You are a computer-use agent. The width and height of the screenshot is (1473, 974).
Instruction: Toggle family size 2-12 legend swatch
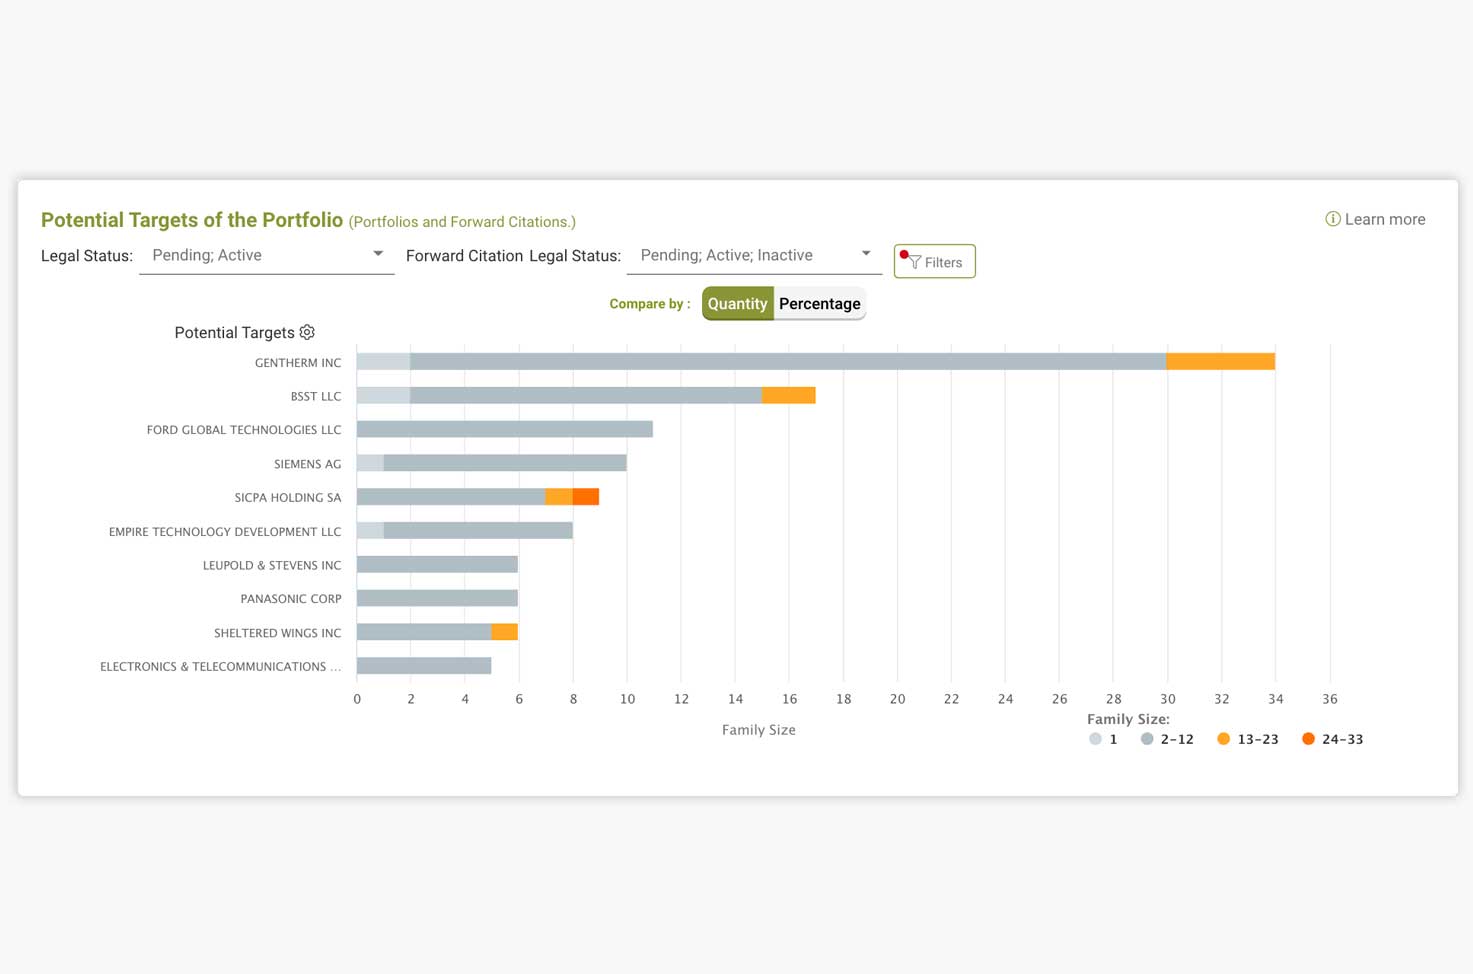point(1147,739)
